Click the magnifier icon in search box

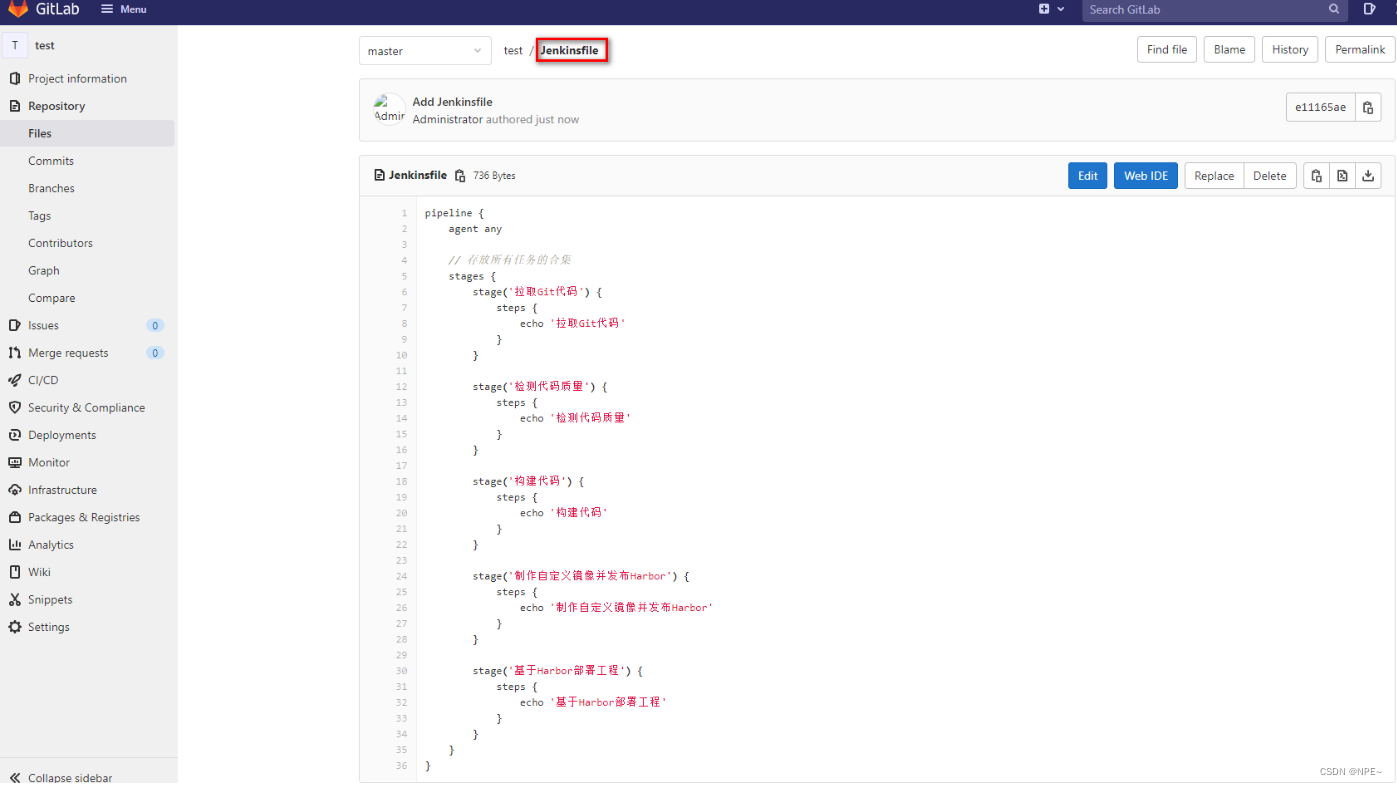[1334, 9]
